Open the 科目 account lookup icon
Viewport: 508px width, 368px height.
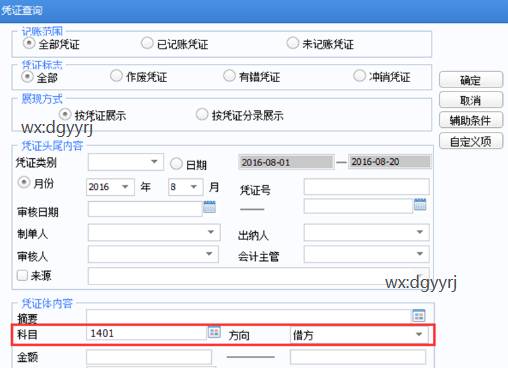214,332
